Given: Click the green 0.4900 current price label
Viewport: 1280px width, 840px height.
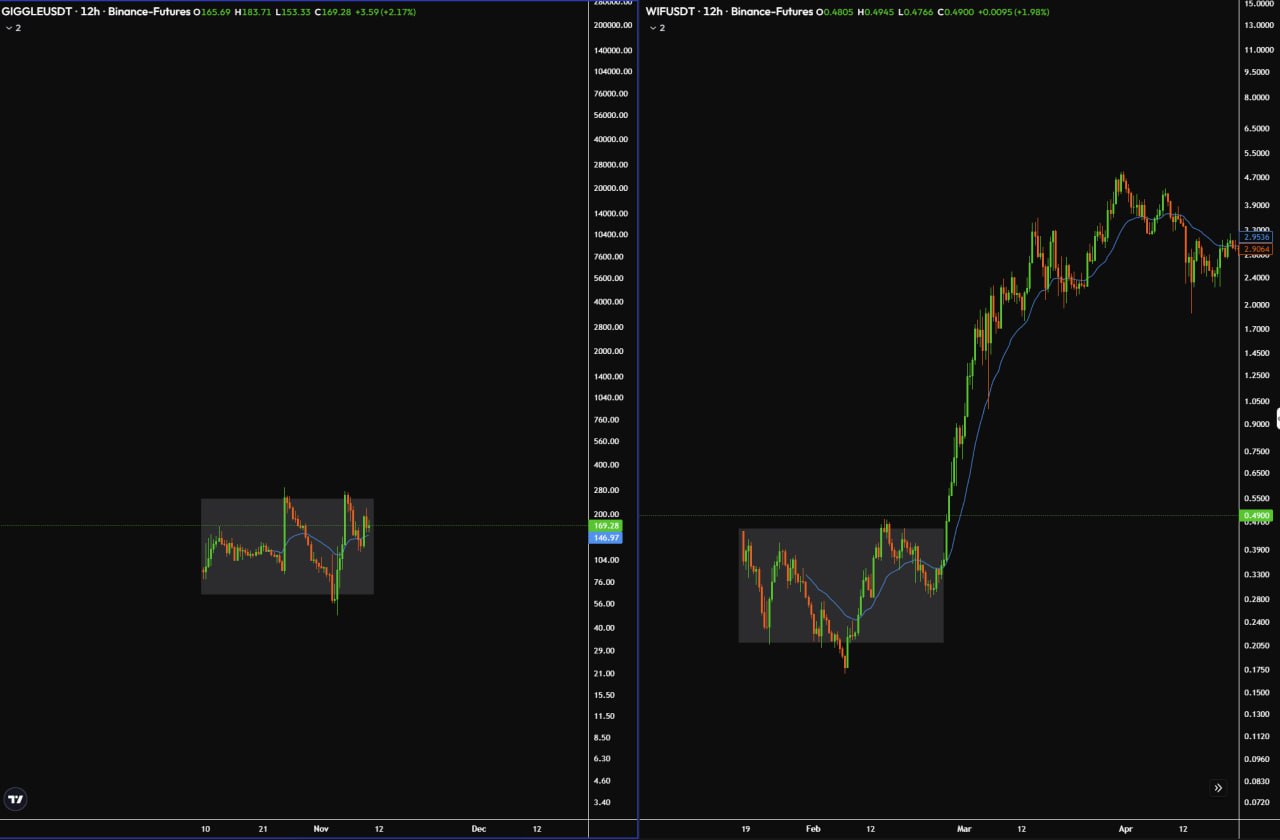Looking at the screenshot, I should coord(1255,516).
